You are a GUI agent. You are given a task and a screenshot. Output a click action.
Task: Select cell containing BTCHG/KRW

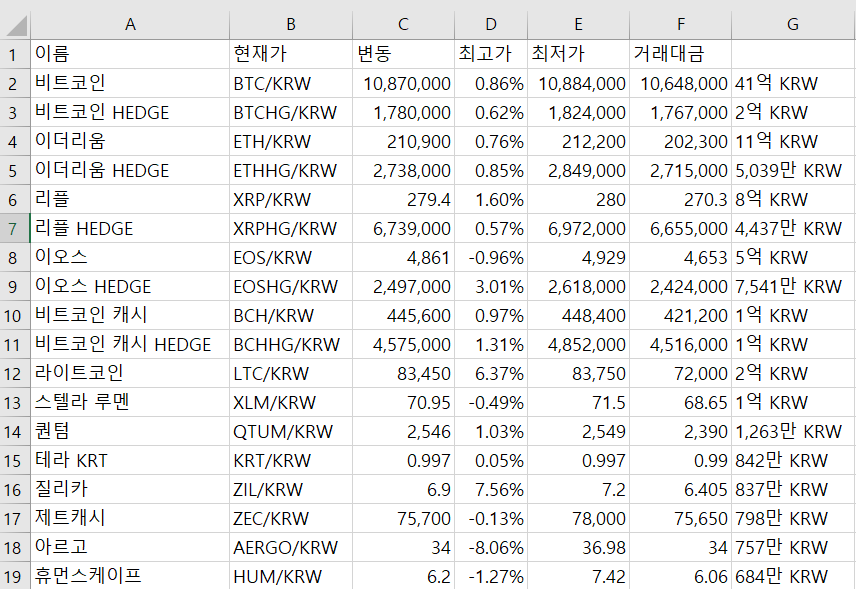coord(291,112)
